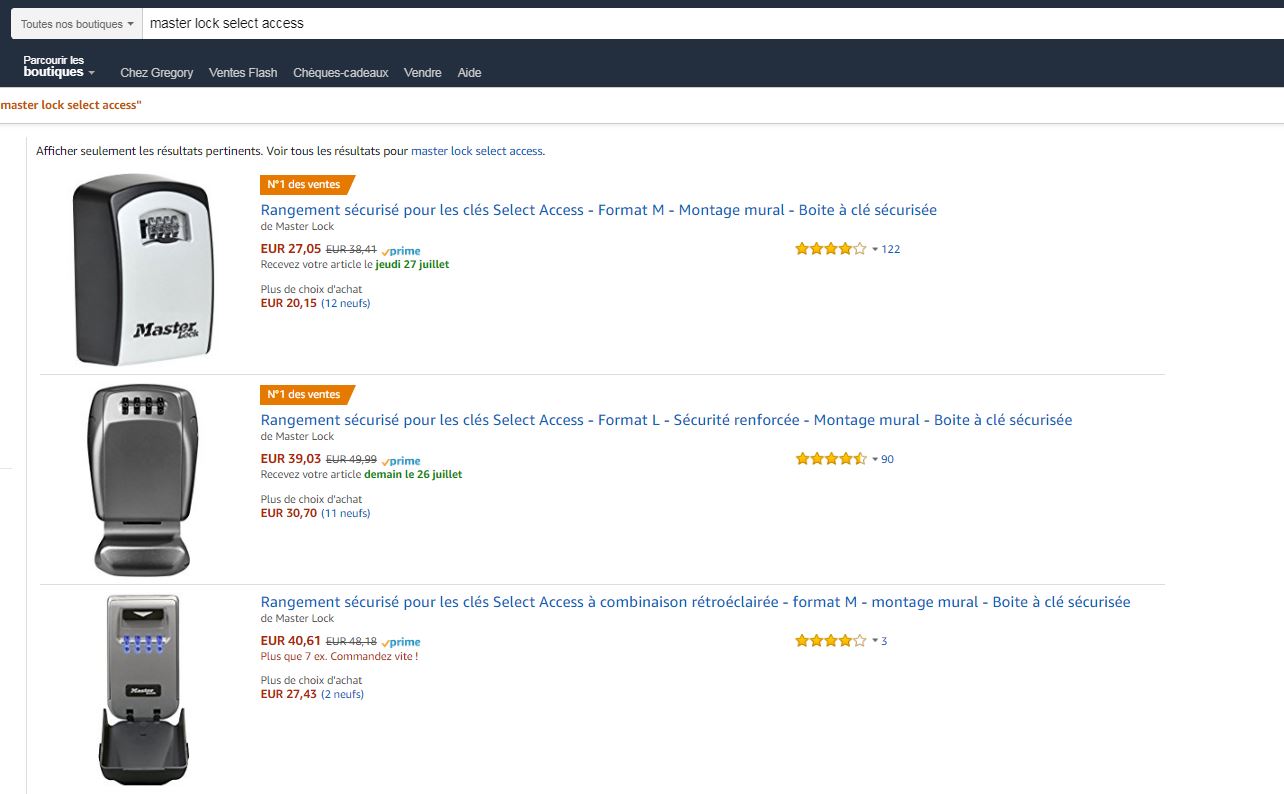The image size is (1284, 794).
Task: Click the second N°1 des ventes badge
Action: [306, 394]
